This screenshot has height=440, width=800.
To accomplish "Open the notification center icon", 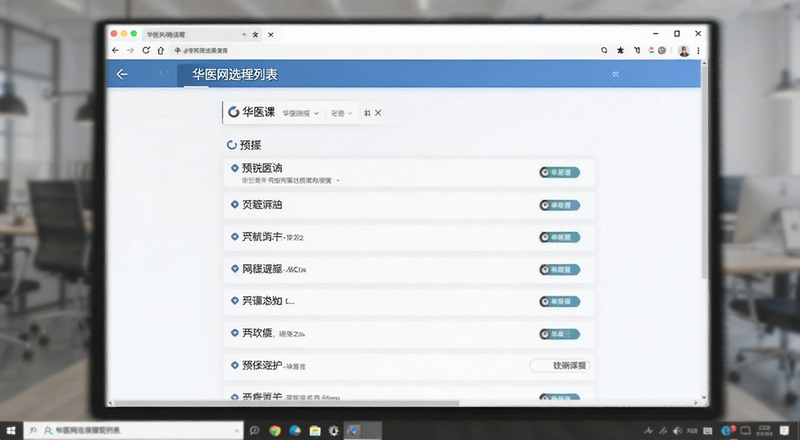I will pos(784,431).
